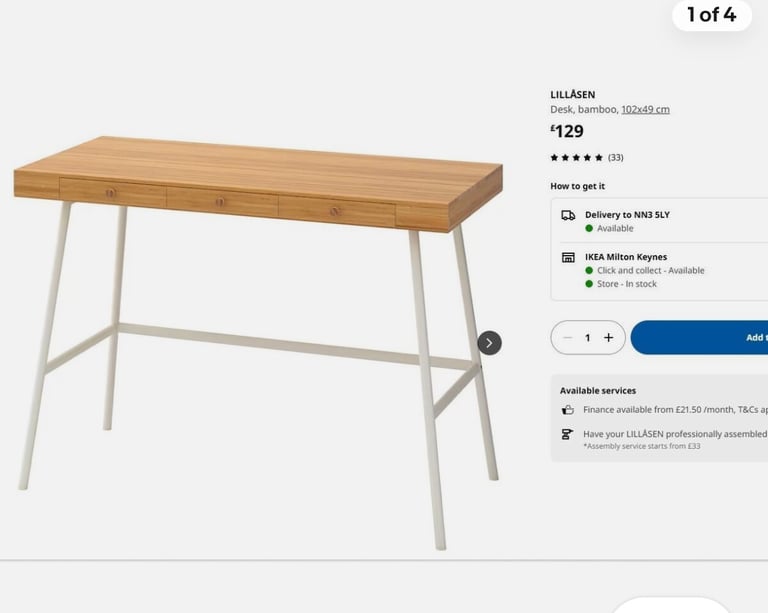
Task: Open the 102x49 cm size link
Action: (x=646, y=109)
